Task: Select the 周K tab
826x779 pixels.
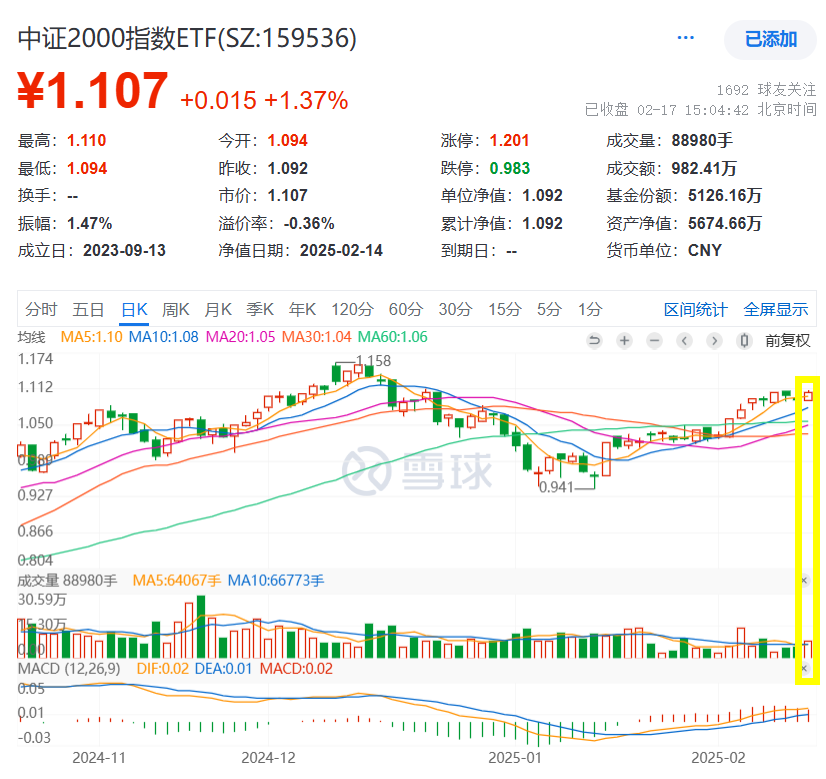Action: pos(175,309)
